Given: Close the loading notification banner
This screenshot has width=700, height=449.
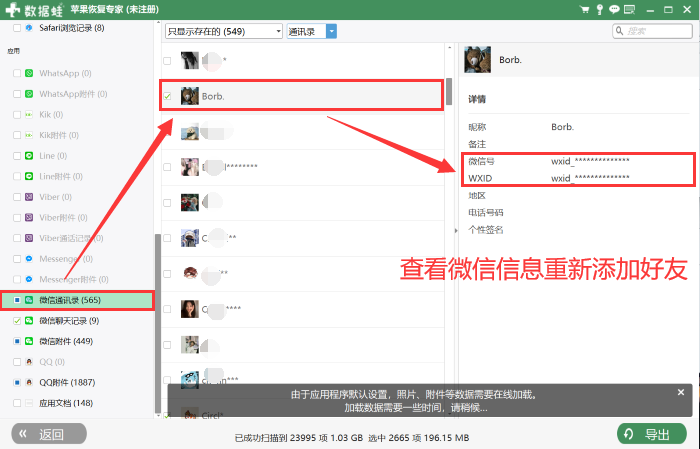Looking at the screenshot, I should click(x=681, y=392).
